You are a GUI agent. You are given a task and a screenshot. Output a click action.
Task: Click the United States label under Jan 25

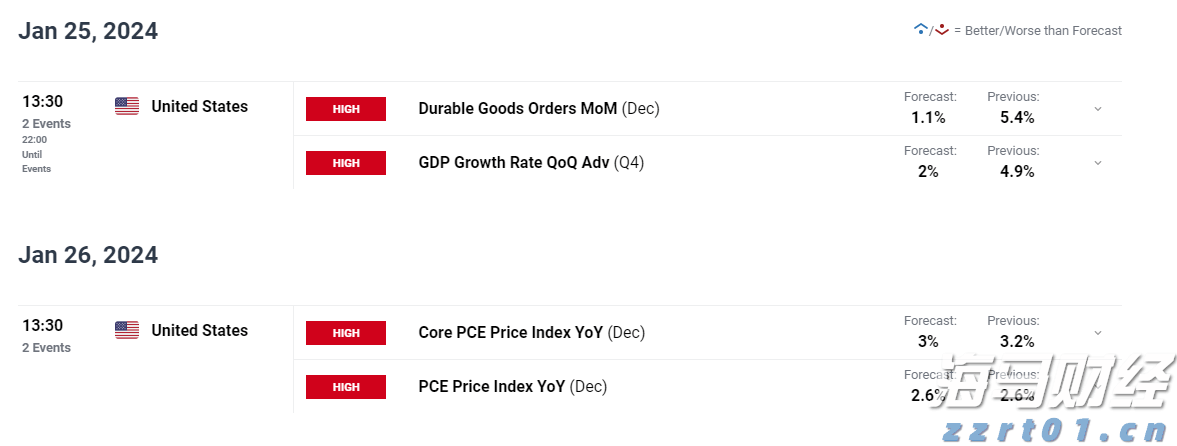(199, 106)
